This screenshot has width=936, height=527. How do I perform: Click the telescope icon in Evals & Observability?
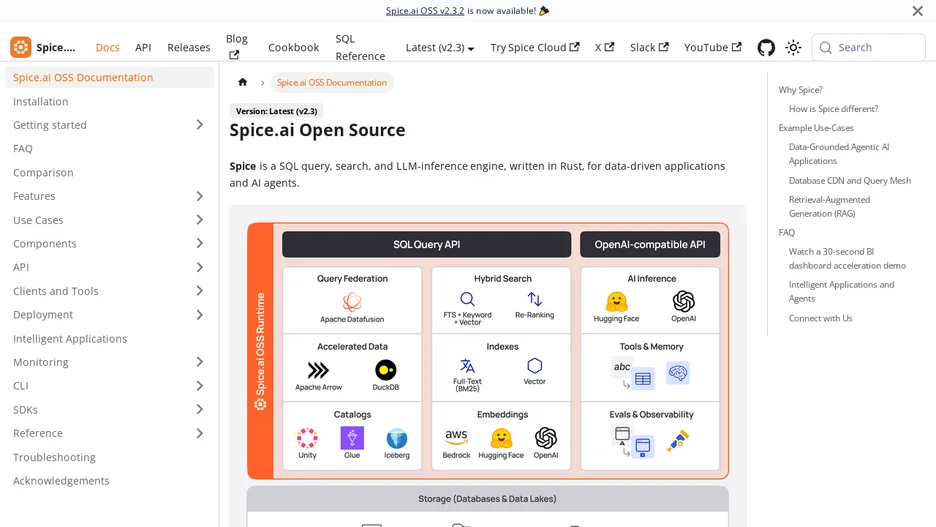click(x=678, y=441)
